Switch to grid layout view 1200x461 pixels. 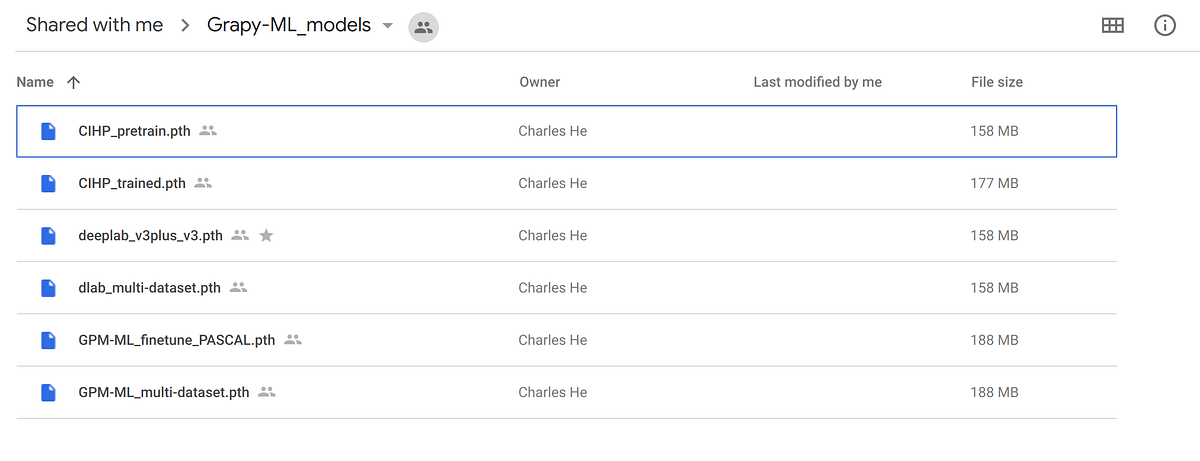[x=1113, y=26]
